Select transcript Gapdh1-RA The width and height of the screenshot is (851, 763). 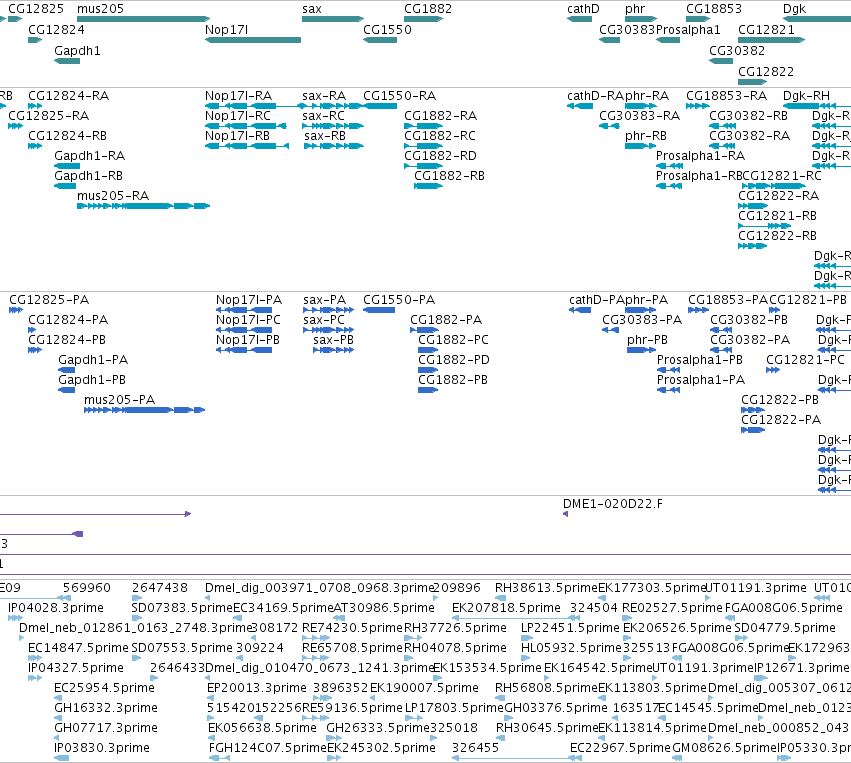point(90,156)
